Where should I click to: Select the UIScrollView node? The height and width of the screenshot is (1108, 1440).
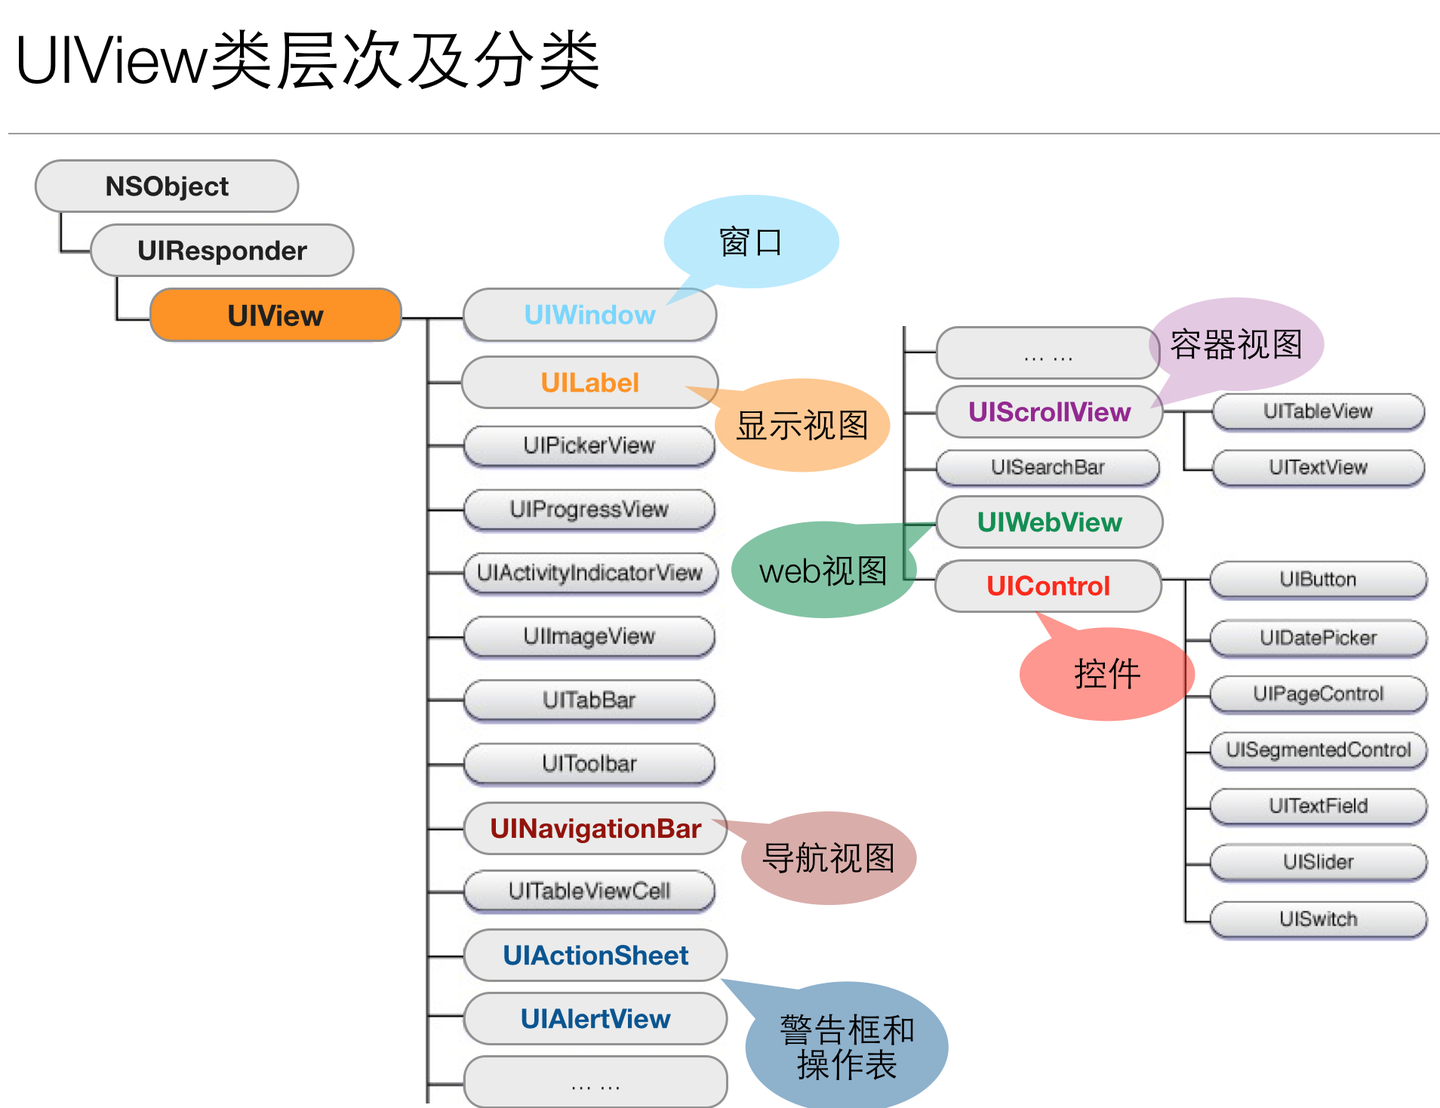click(x=1048, y=412)
